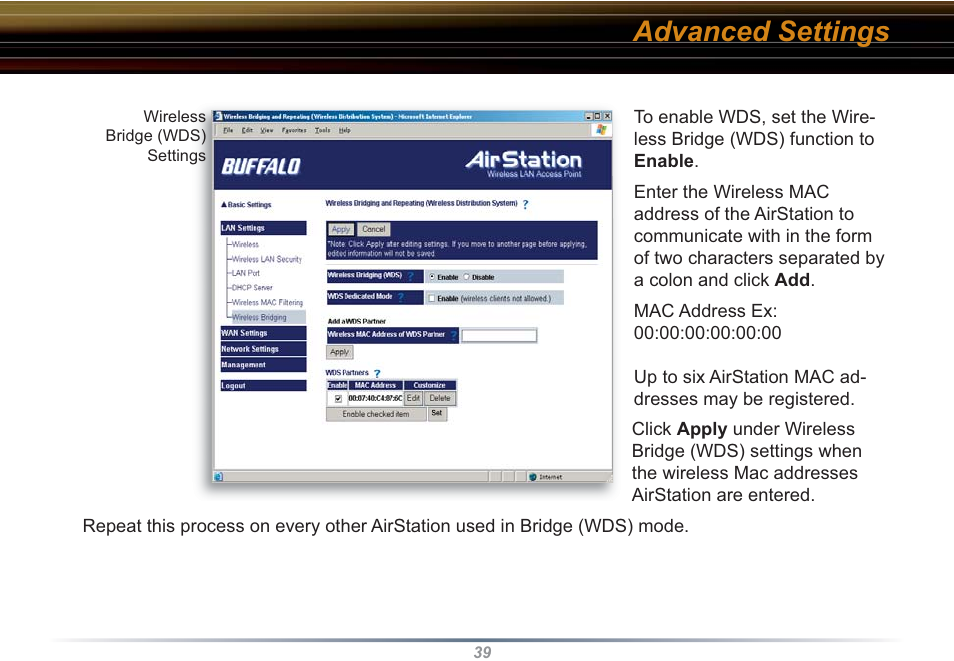Click the Windows flag logo in menu bar

(601, 130)
